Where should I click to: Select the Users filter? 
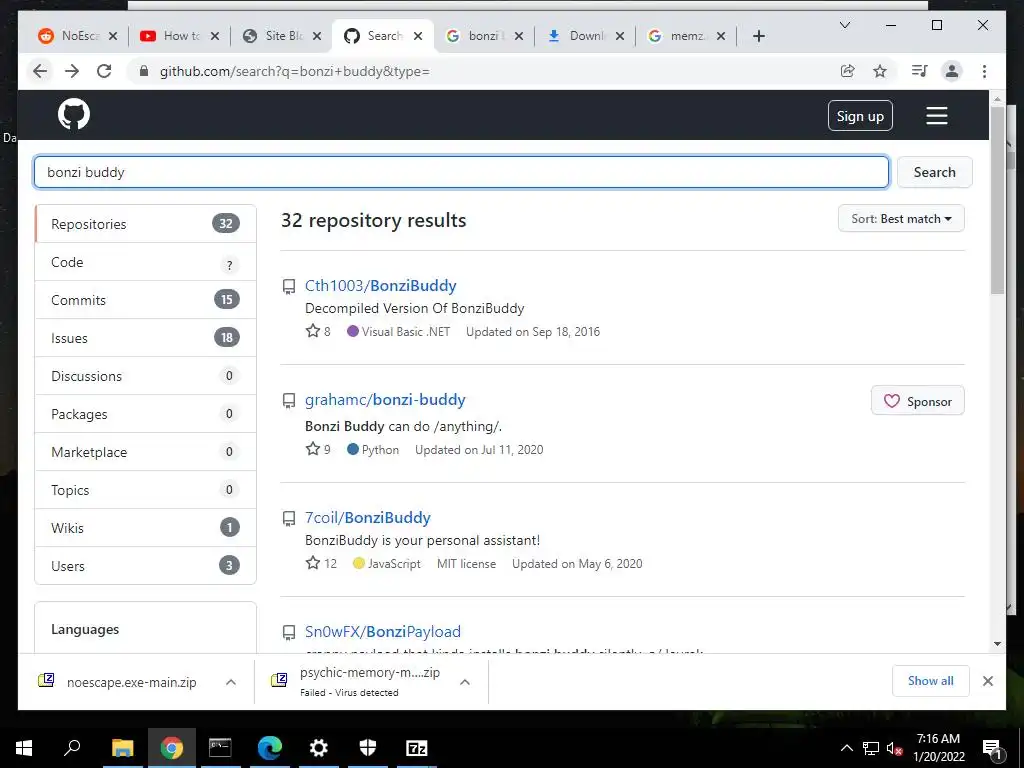tap(145, 566)
